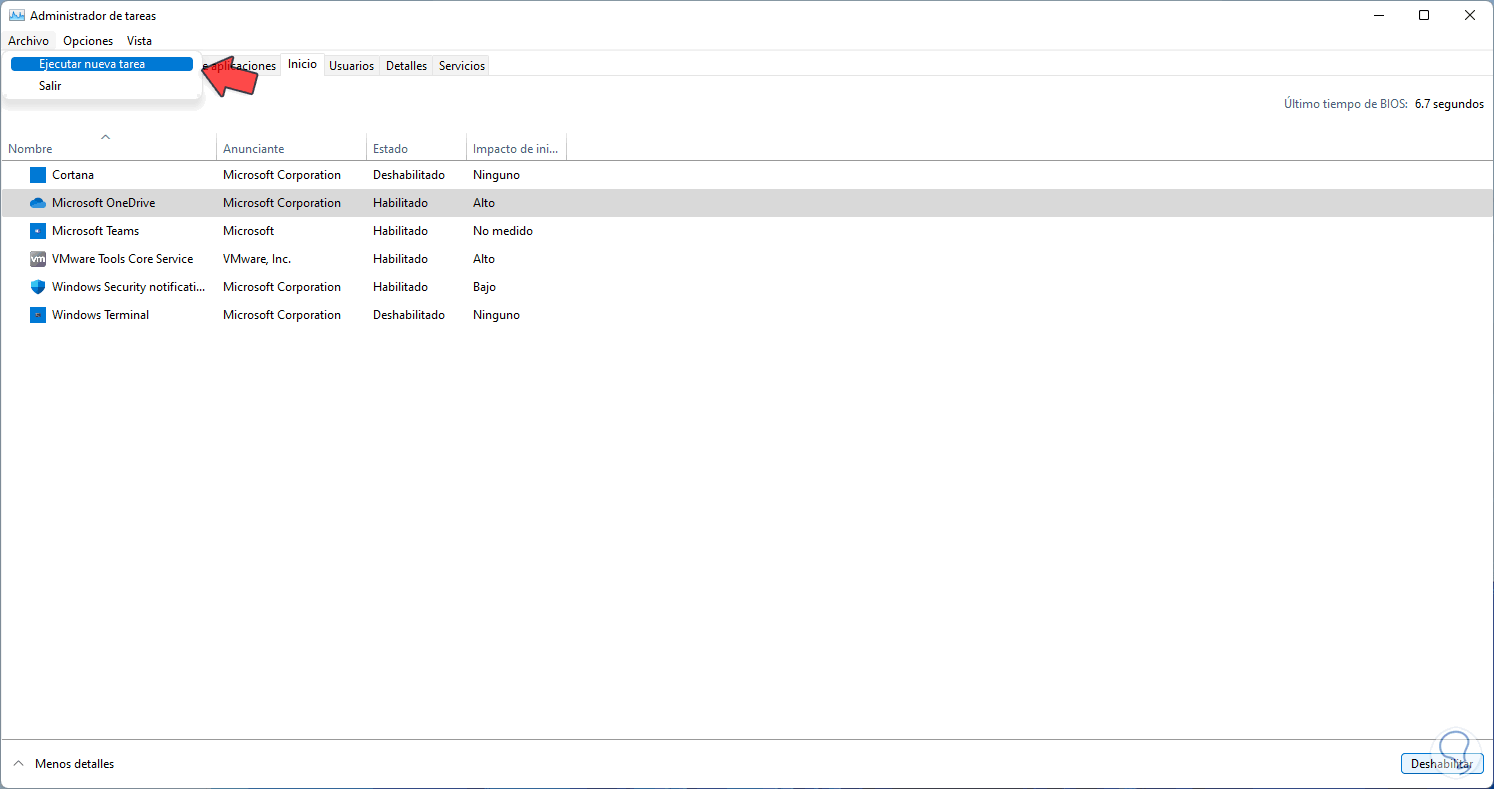1494x789 pixels.
Task: Click Microsoft Teams' Habilitado status cell
Action: click(x=400, y=231)
